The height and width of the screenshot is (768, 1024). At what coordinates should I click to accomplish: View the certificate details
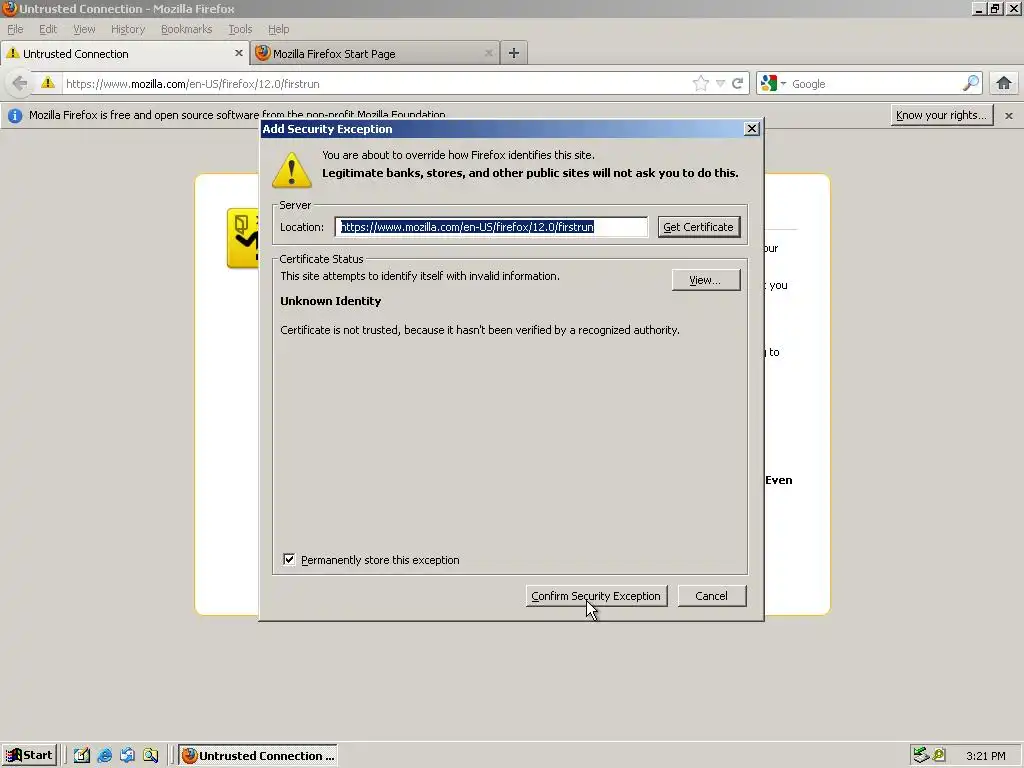706,280
